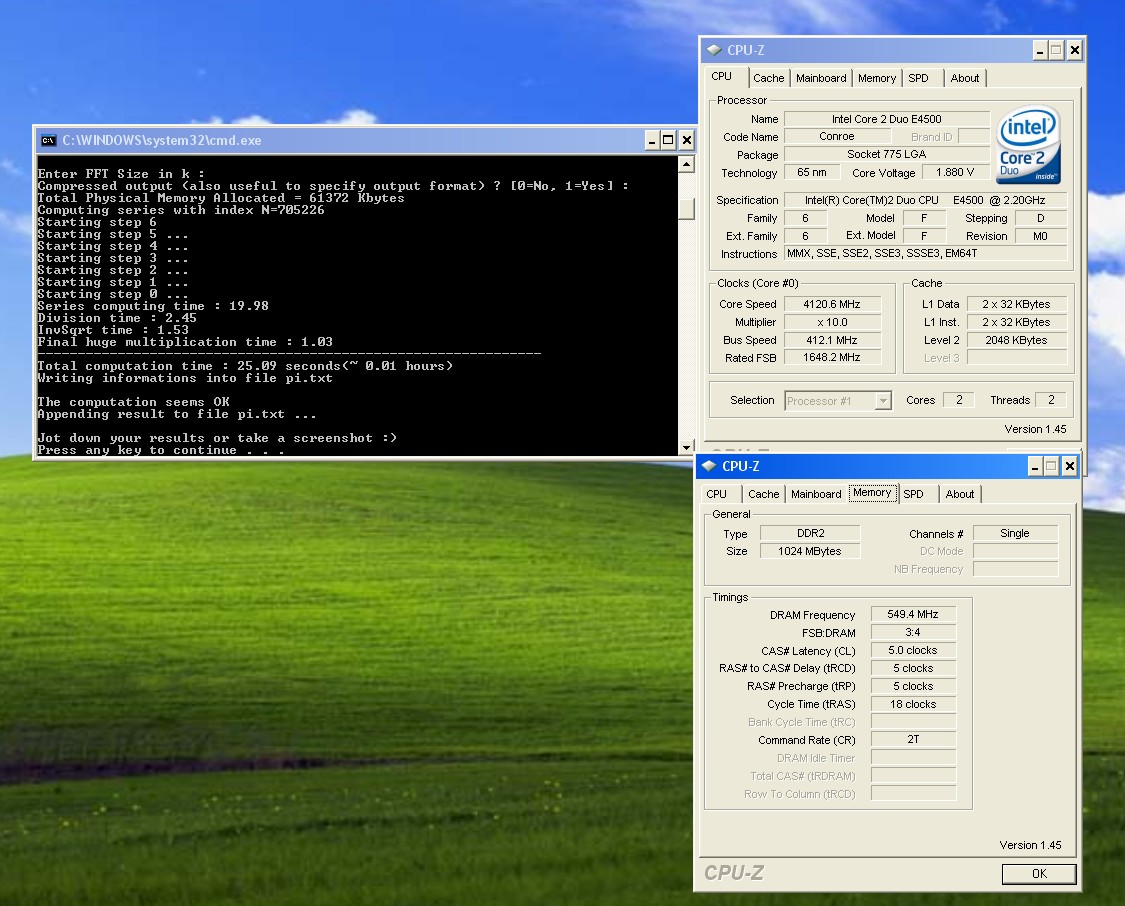Click the OK button in CPU-Z
Viewport: 1125px width, 906px height.
(1039, 874)
